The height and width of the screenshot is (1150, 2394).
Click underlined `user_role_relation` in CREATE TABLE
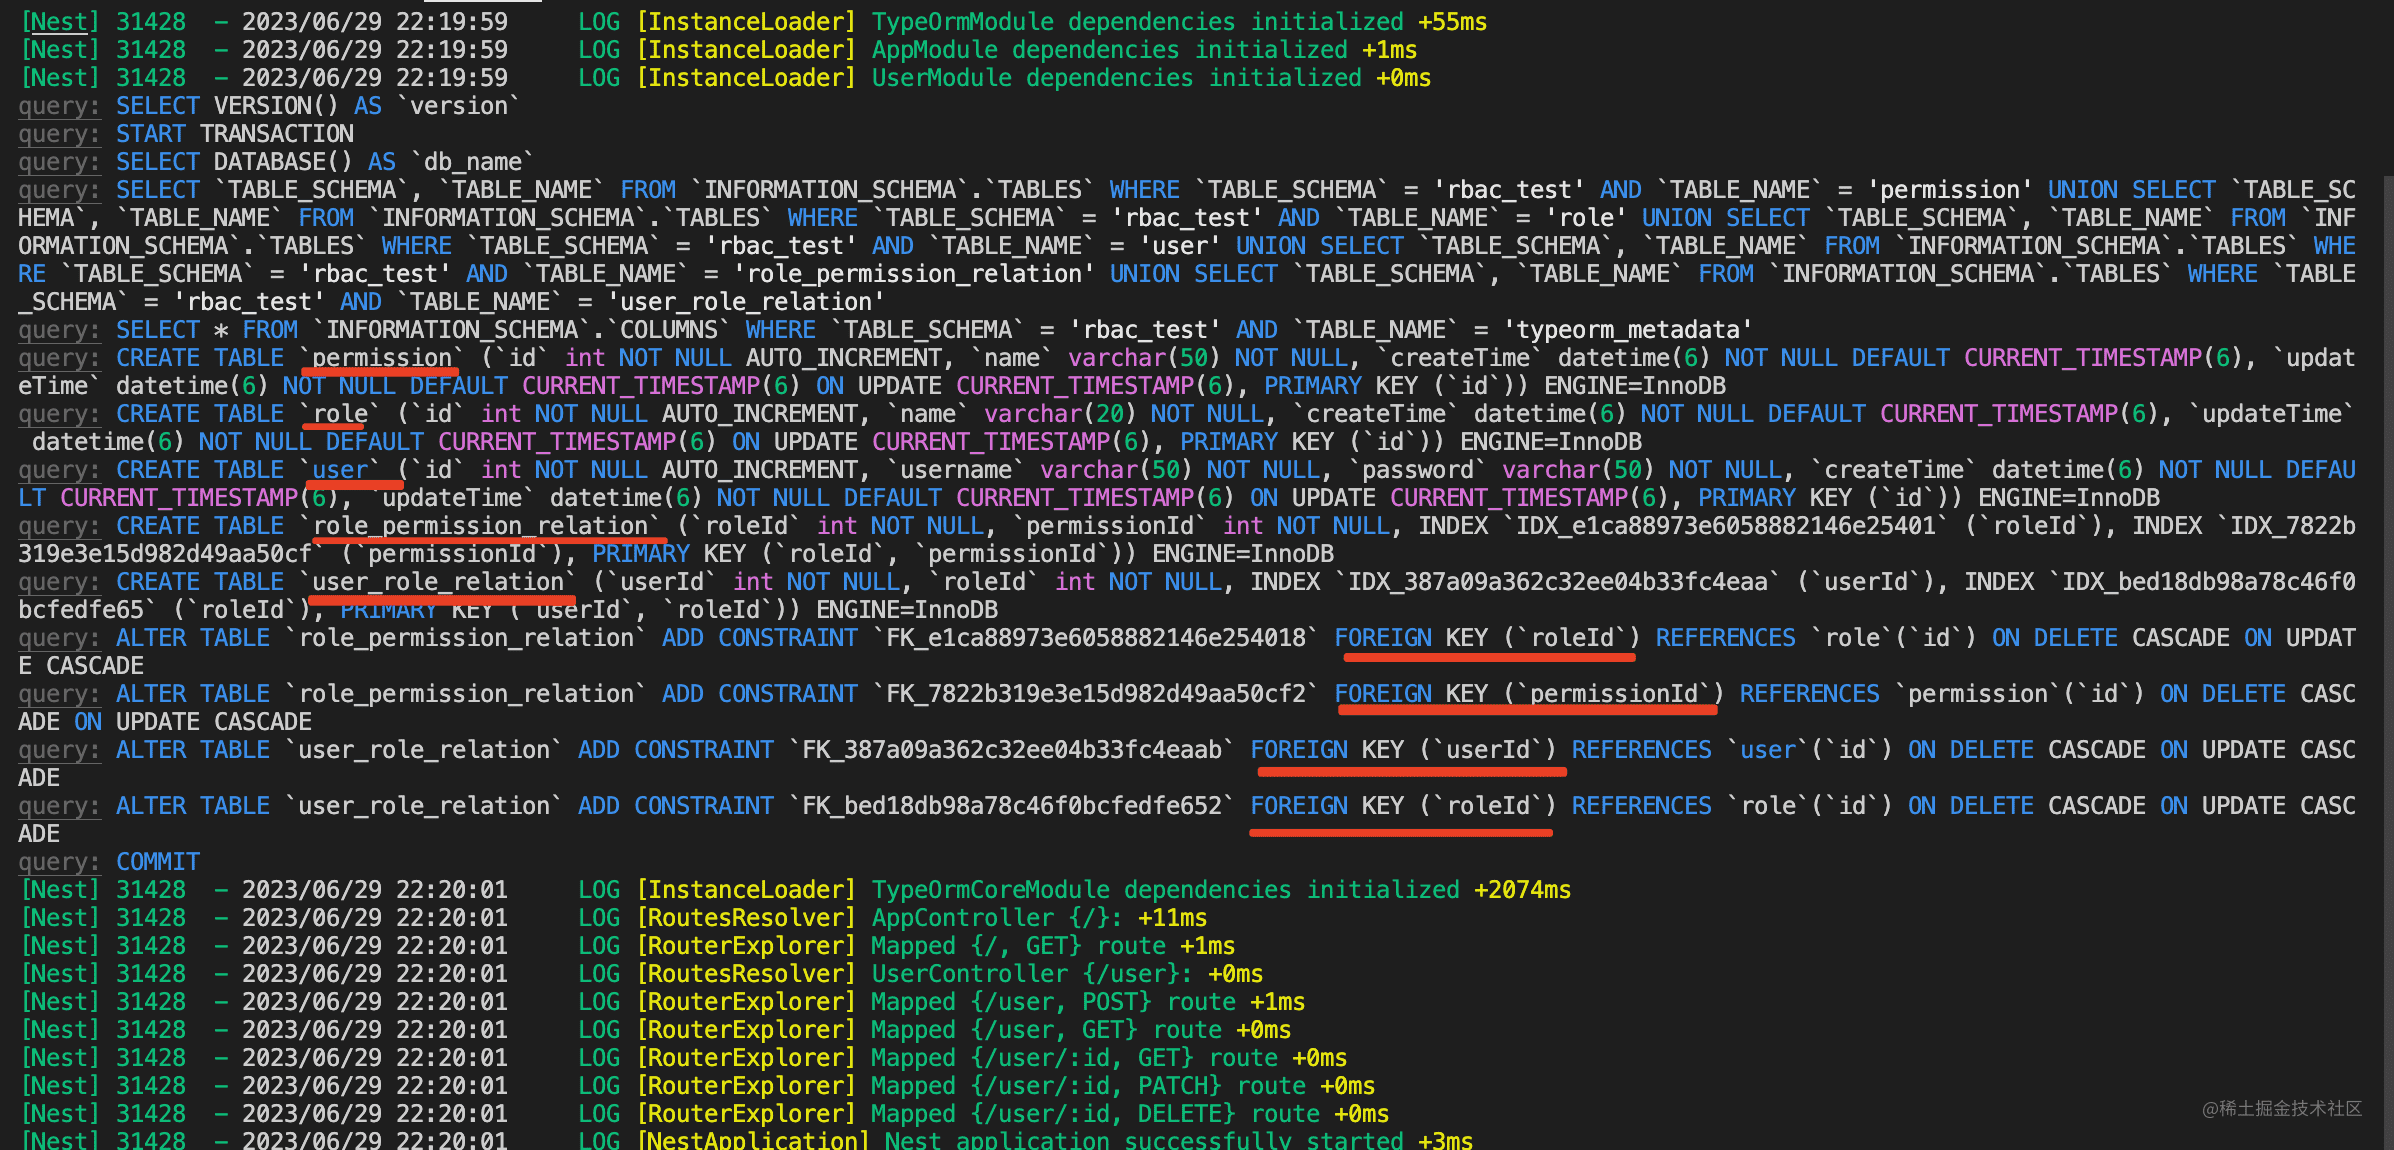[x=440, y=582]
